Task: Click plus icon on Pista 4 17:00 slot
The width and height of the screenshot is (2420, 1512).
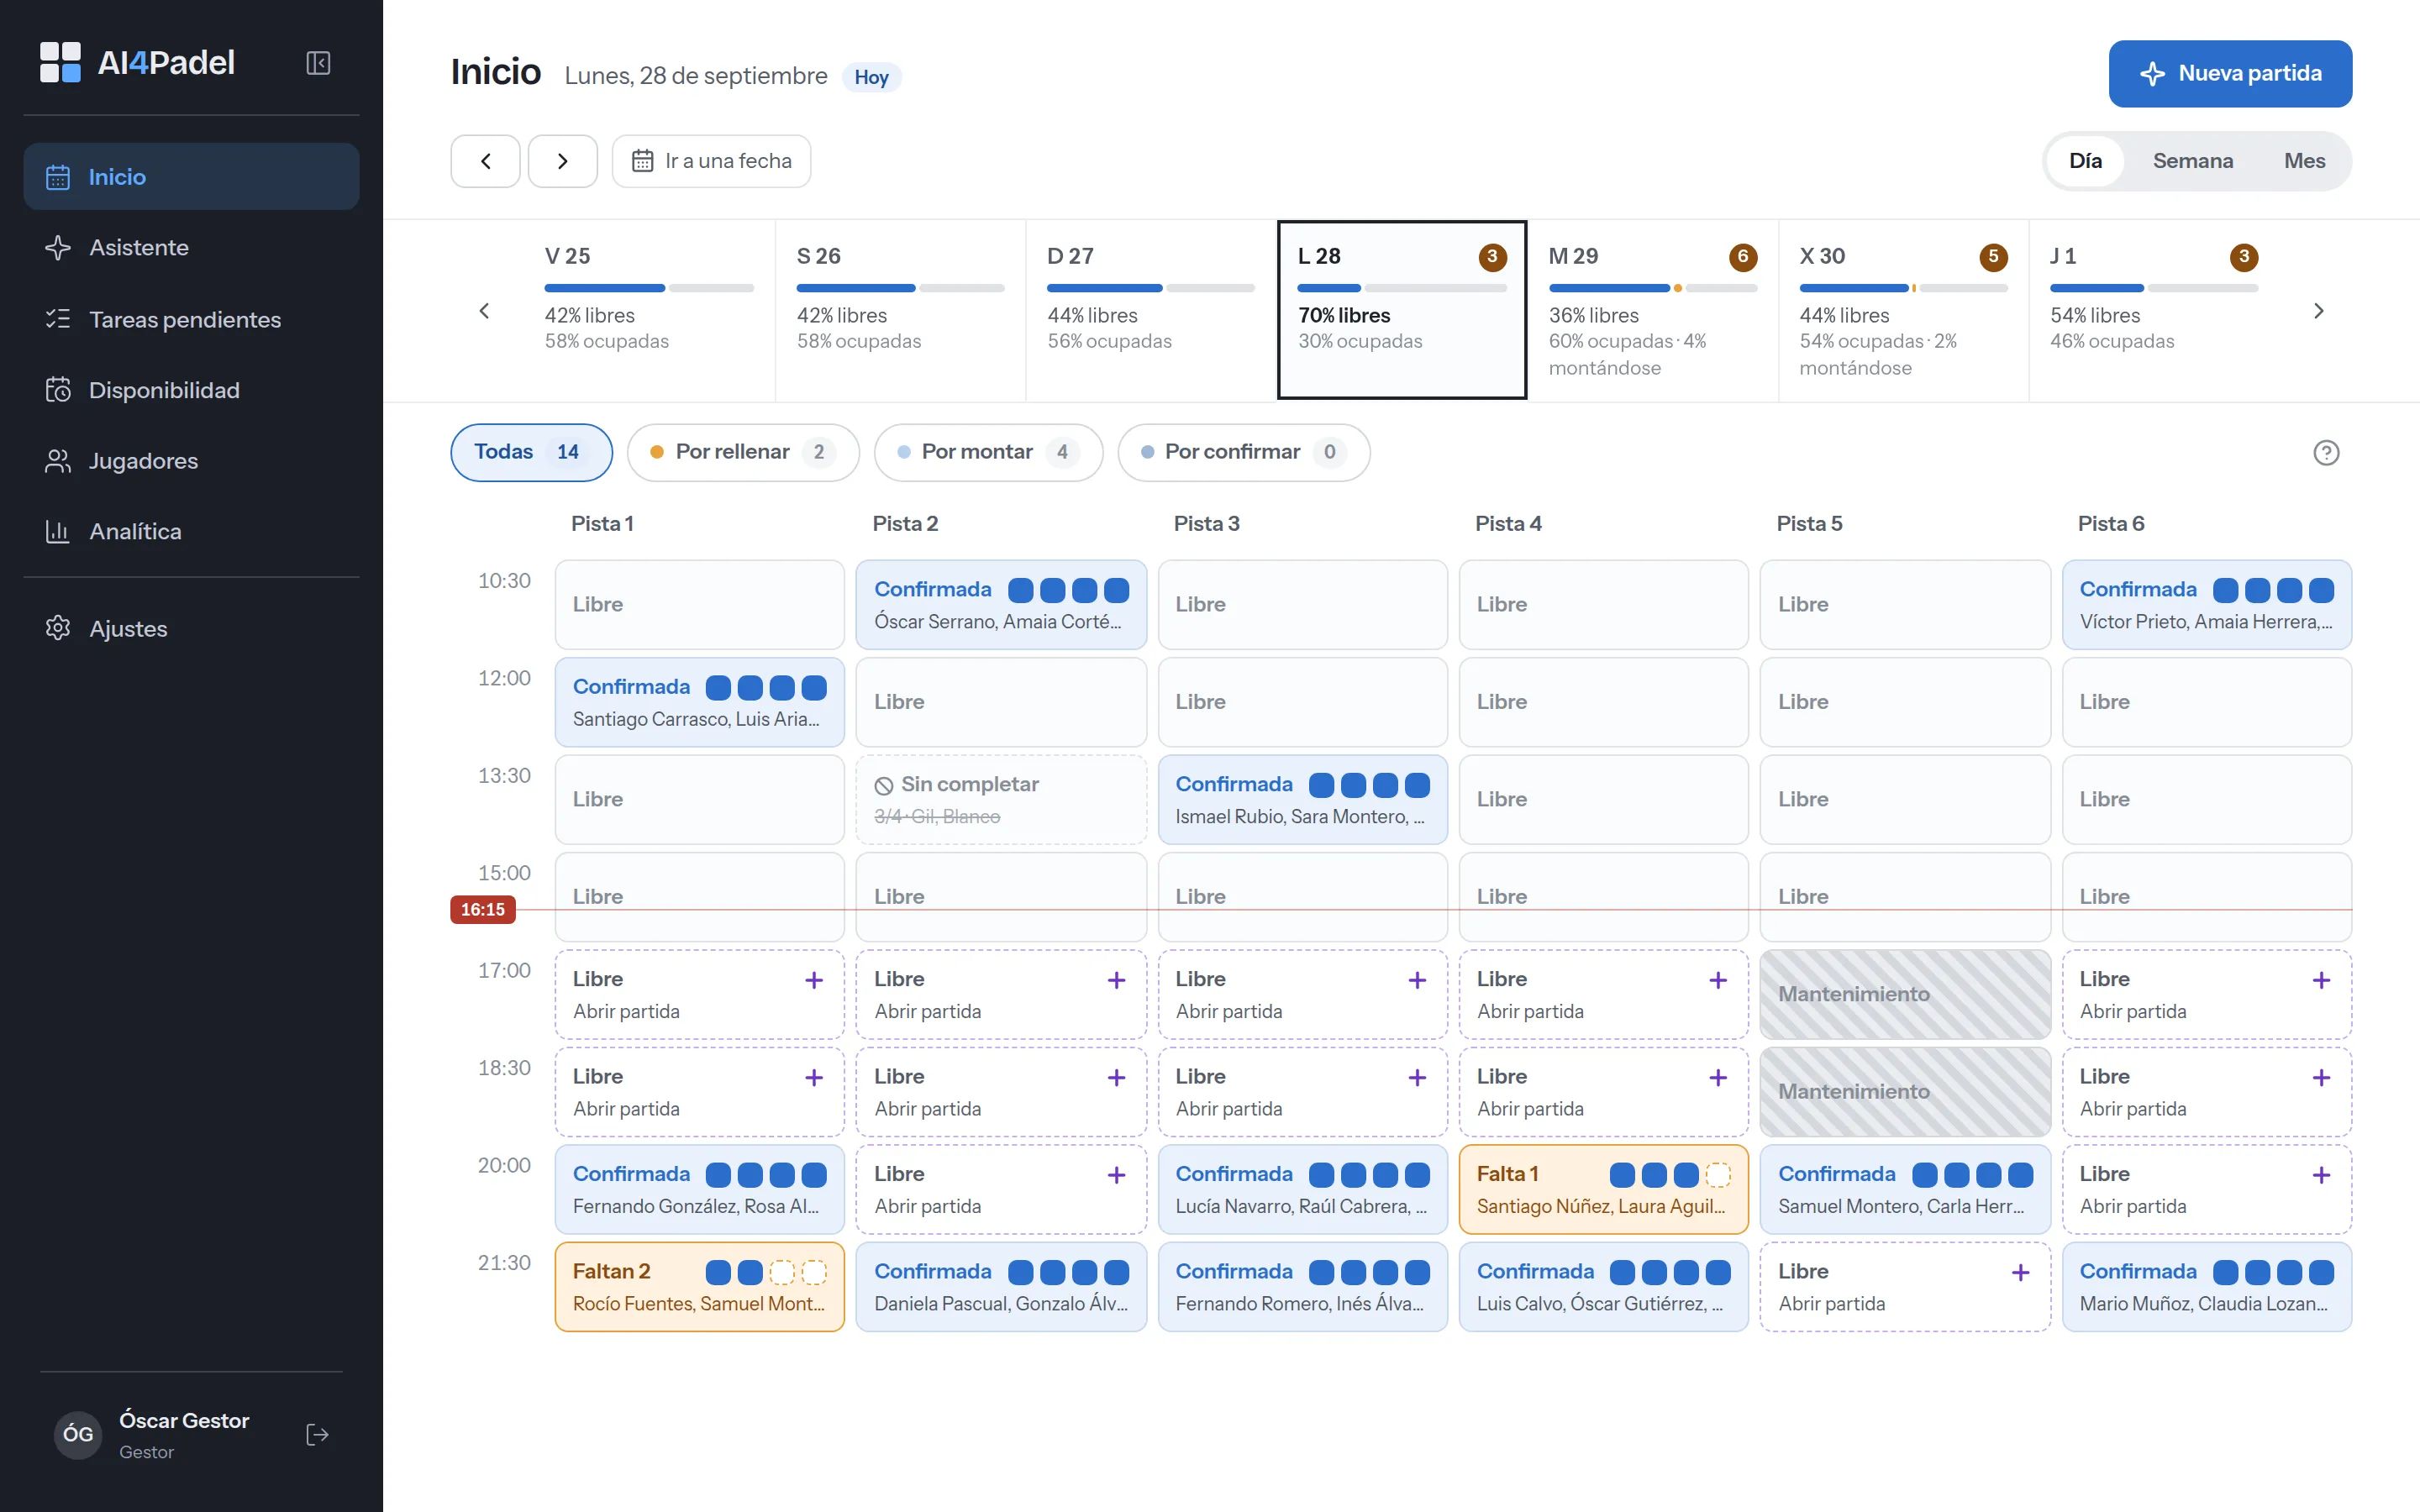Action: click(1718, 980)
